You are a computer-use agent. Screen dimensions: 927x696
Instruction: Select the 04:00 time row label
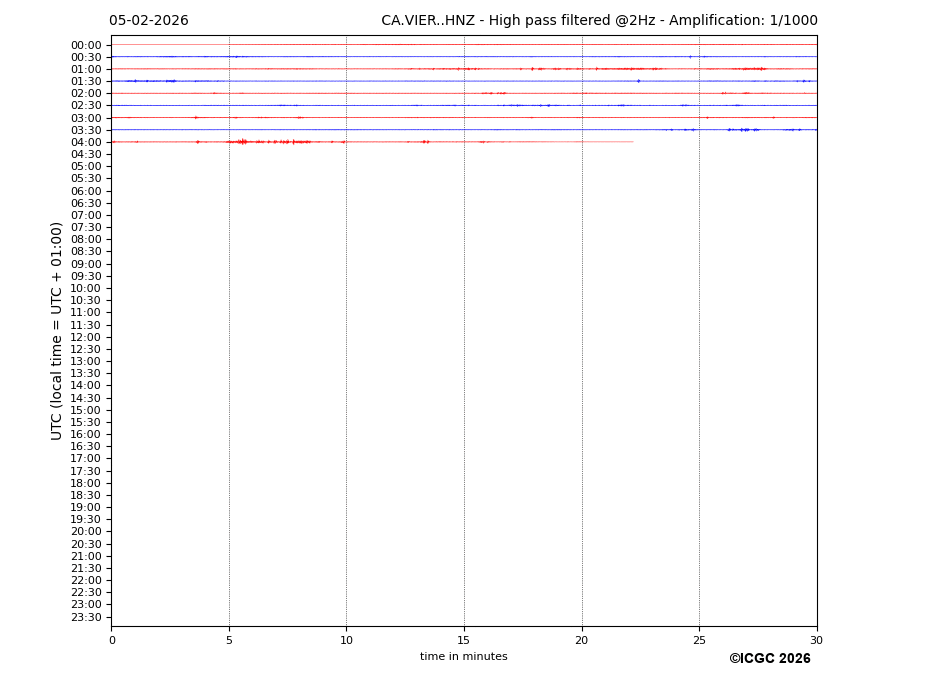[x=86, y=142]
